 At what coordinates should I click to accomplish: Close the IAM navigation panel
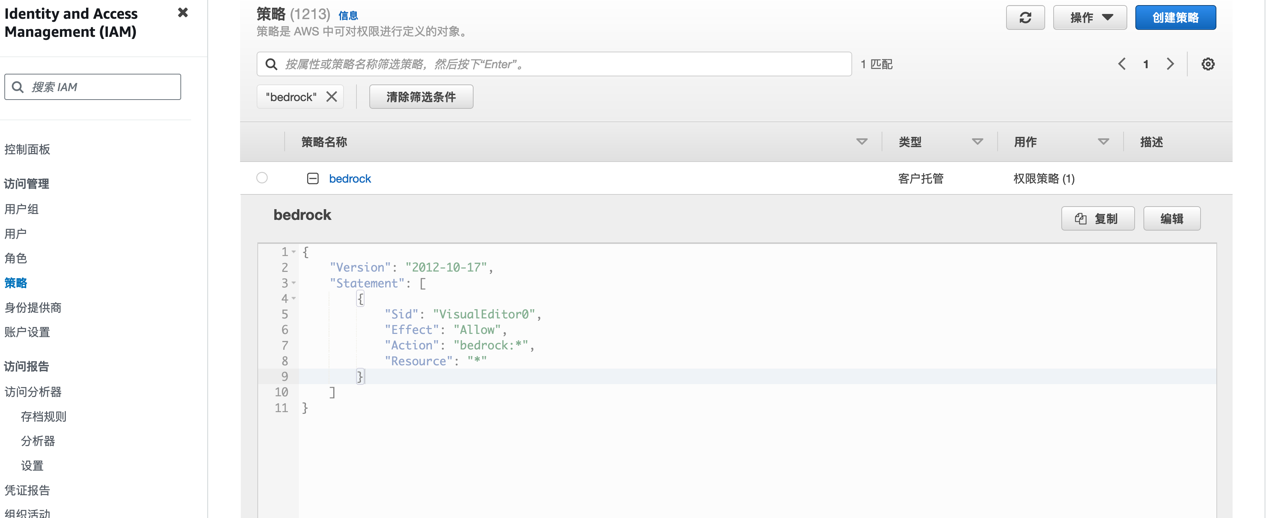(x=183, y=13)
